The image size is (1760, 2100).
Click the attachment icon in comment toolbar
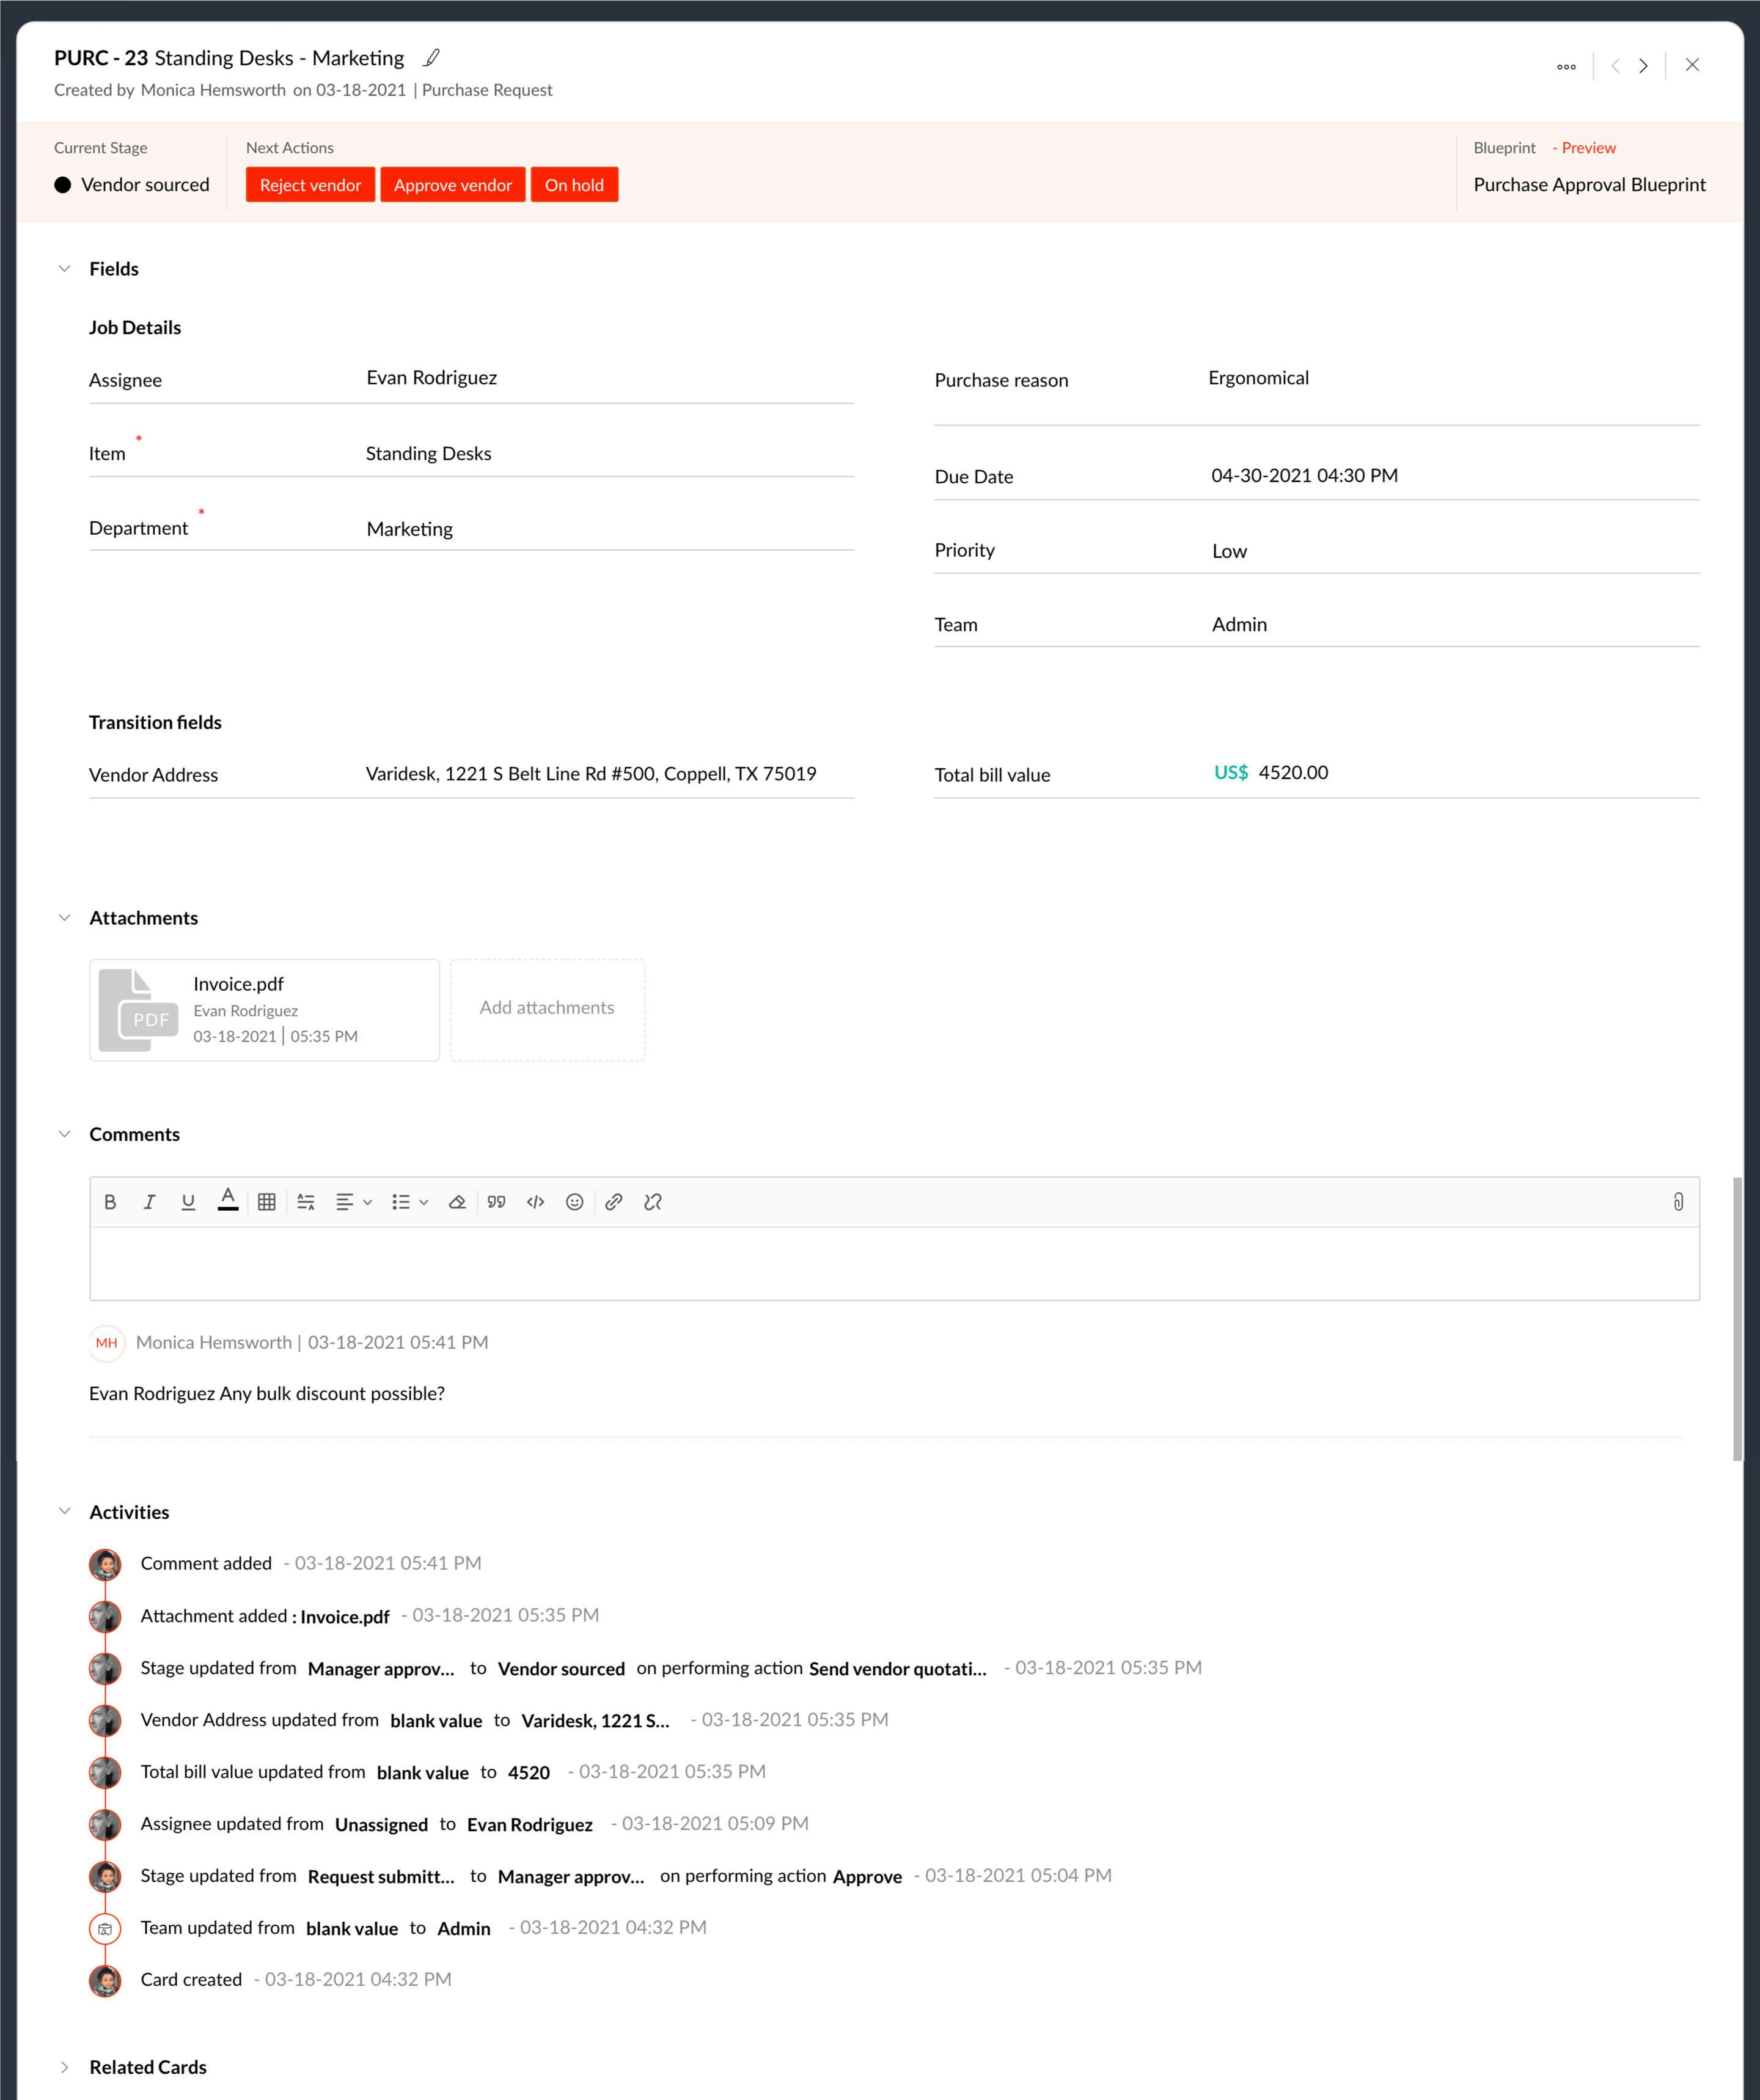click(1676, 1201)
